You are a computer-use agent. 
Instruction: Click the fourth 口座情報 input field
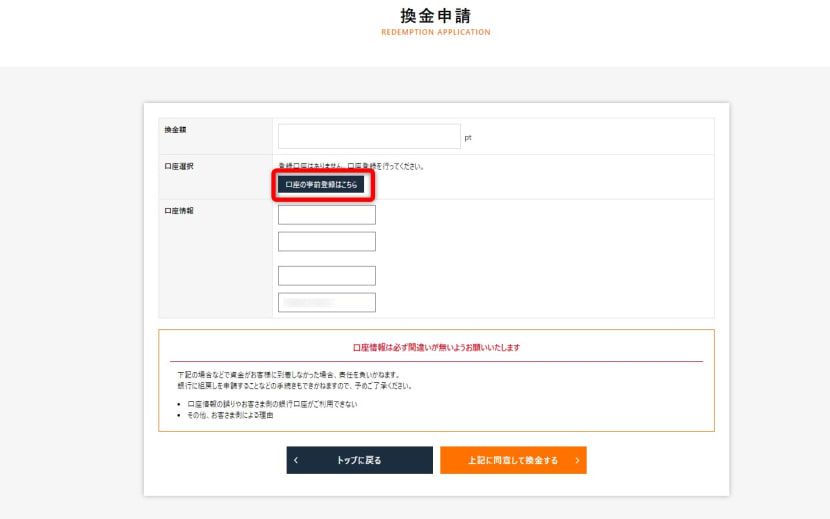327,302
